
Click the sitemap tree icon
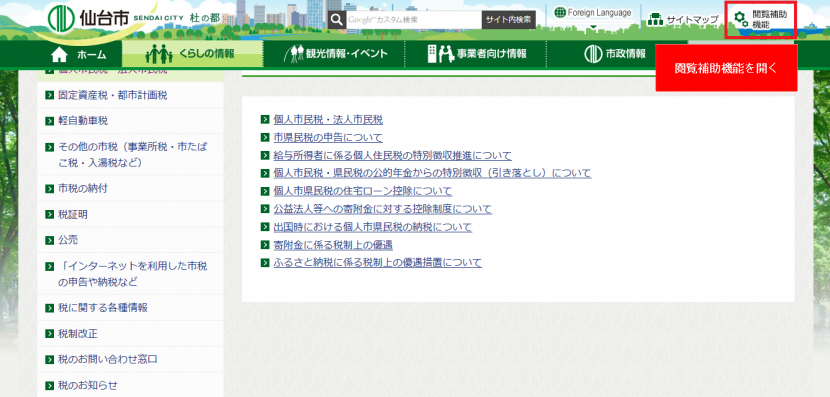coord(655,20)
